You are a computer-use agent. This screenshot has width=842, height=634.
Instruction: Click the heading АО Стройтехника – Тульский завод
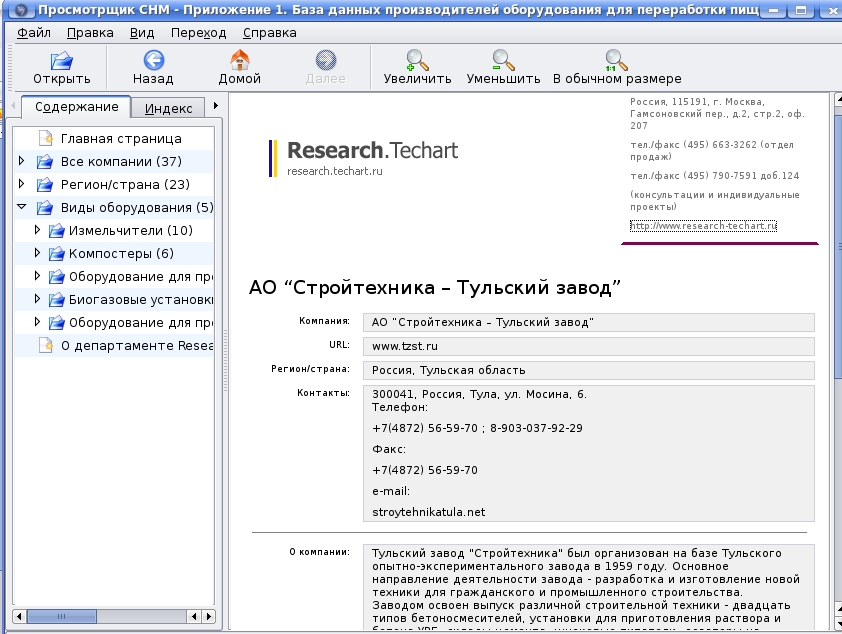pos(434,288)
